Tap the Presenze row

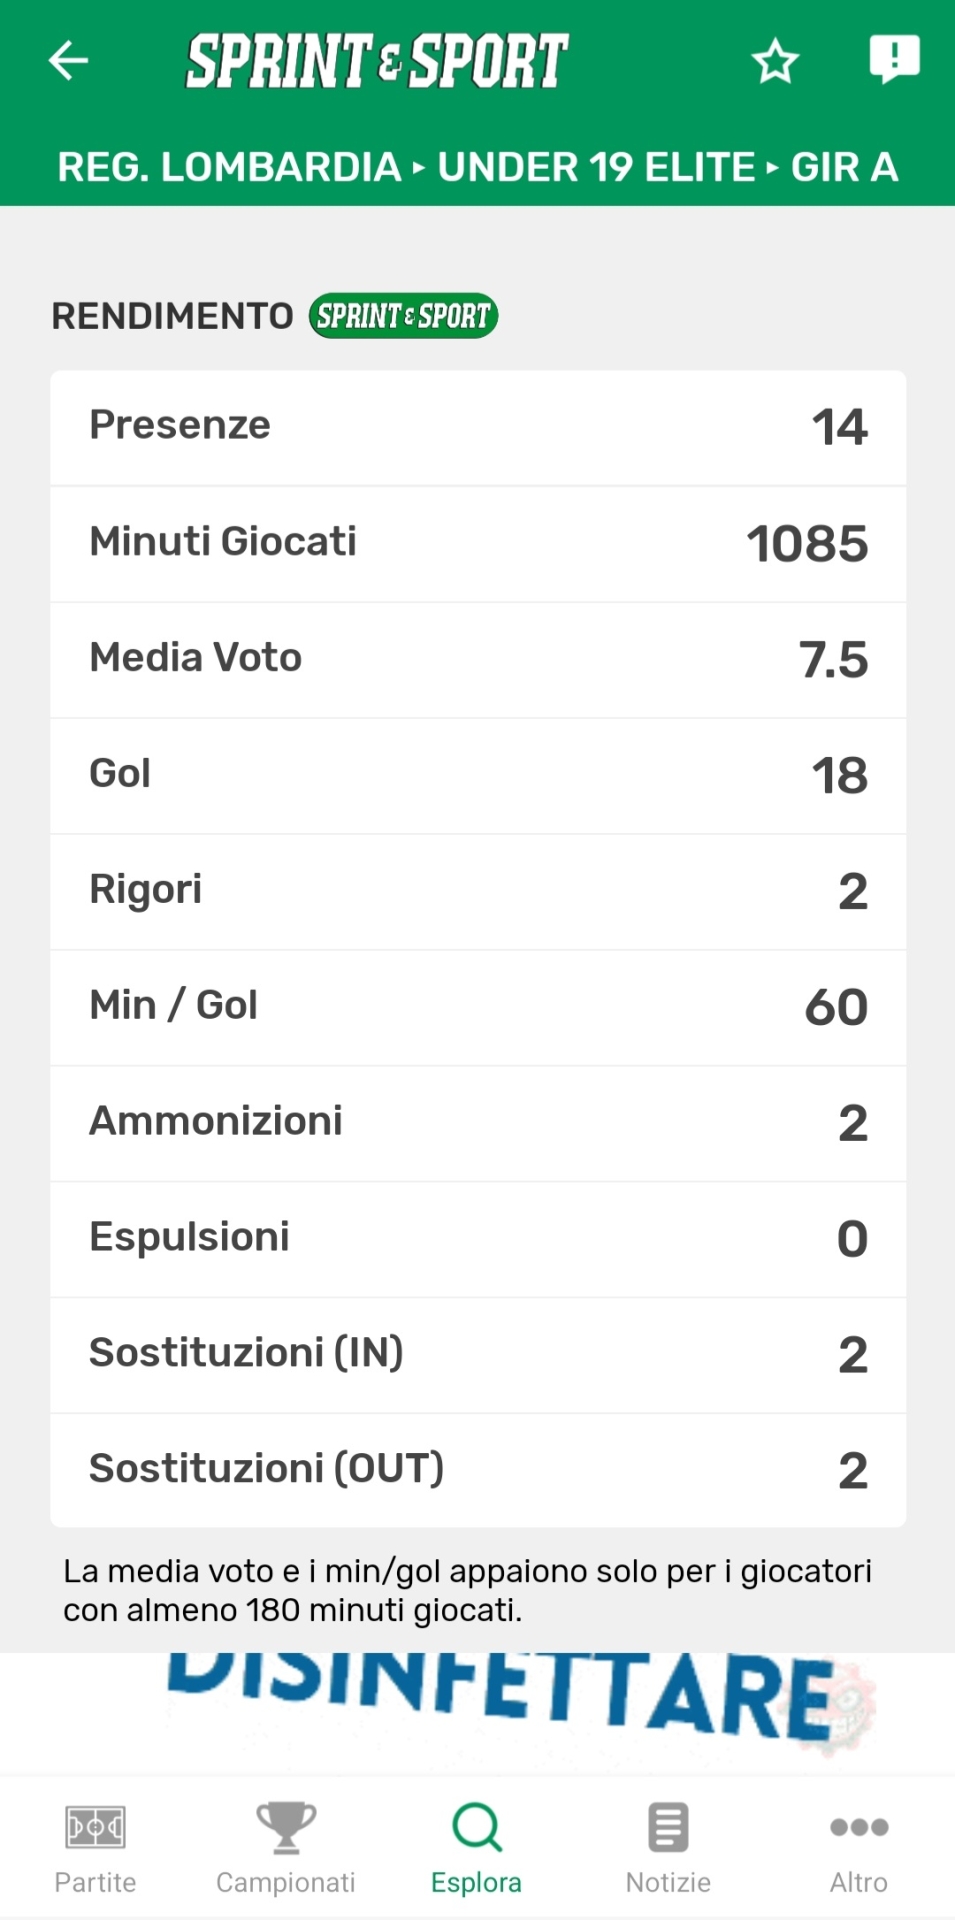[x=478, y=427]
